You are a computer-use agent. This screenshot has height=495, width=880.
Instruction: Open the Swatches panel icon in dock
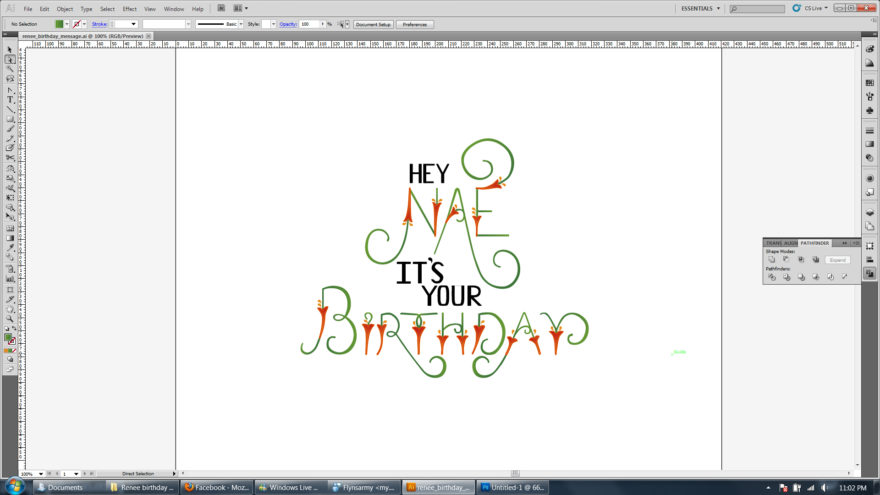click(870, 82)
